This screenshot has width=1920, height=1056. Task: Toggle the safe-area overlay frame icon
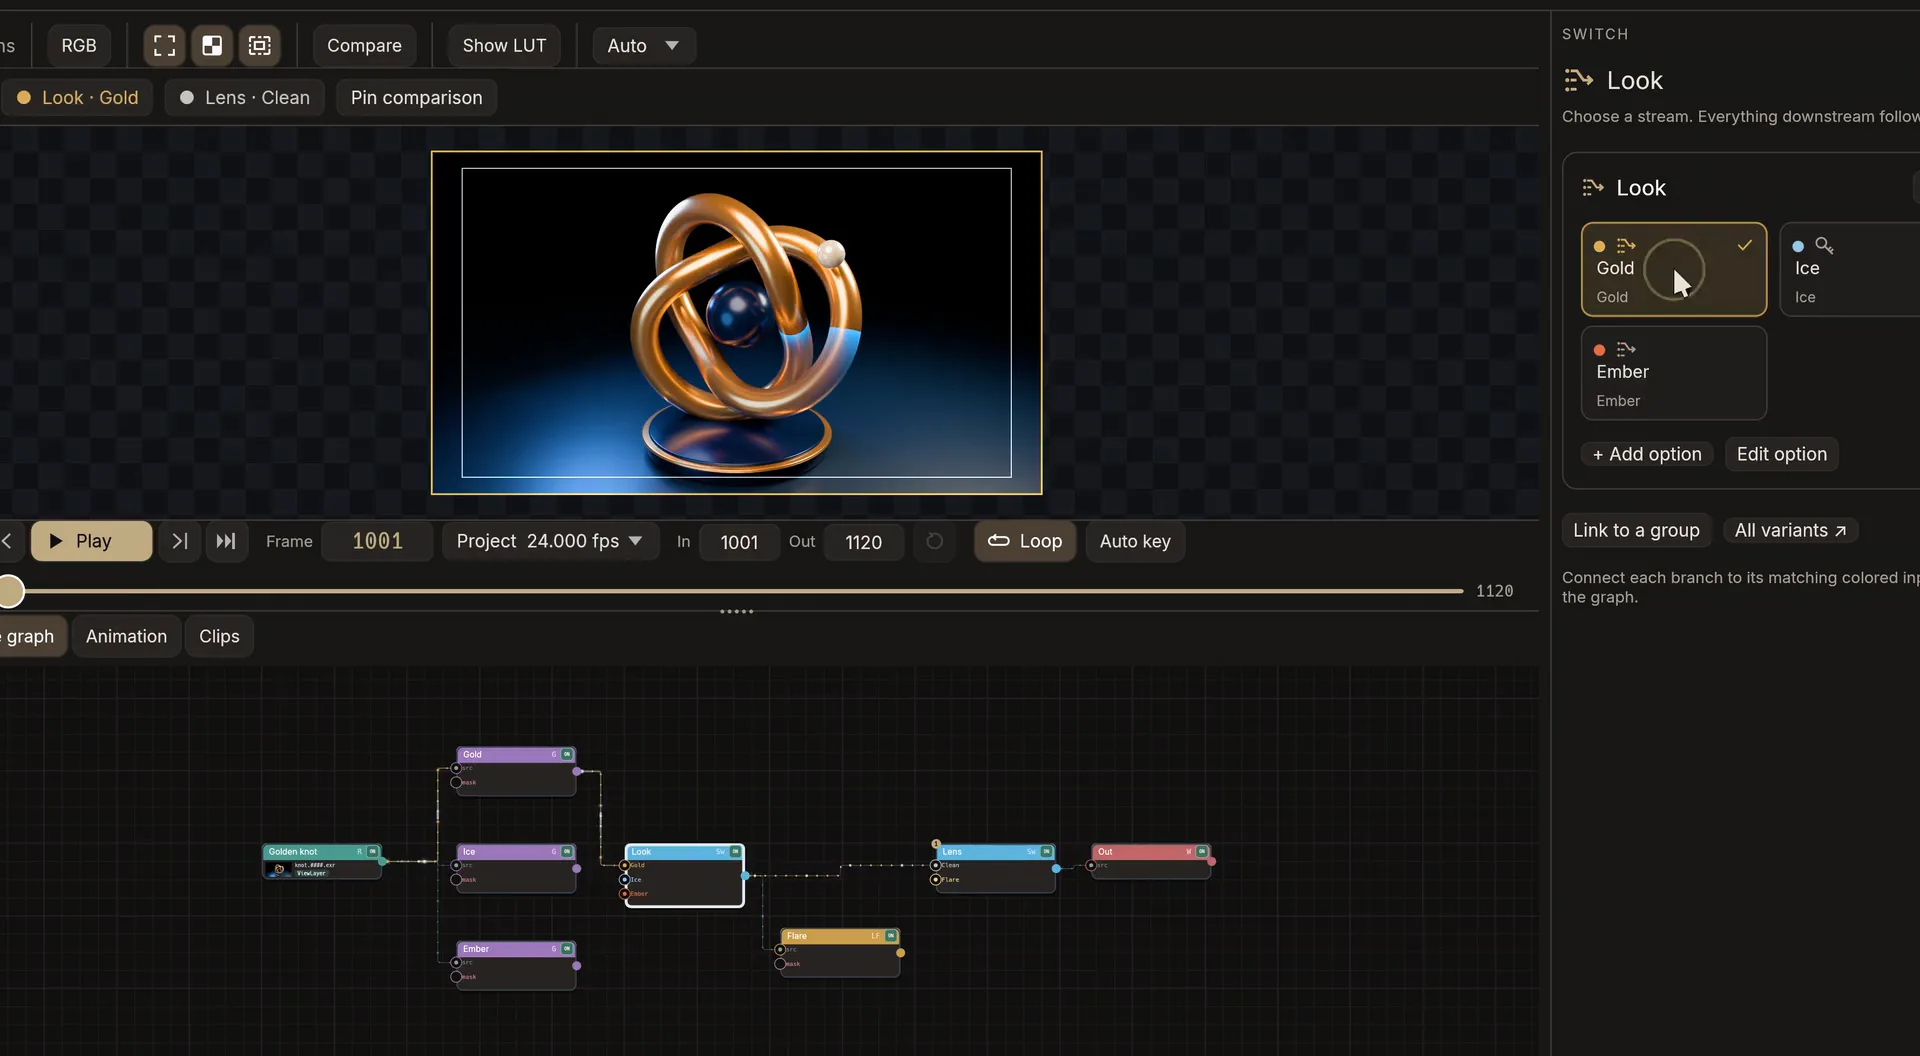pos(260,45)
